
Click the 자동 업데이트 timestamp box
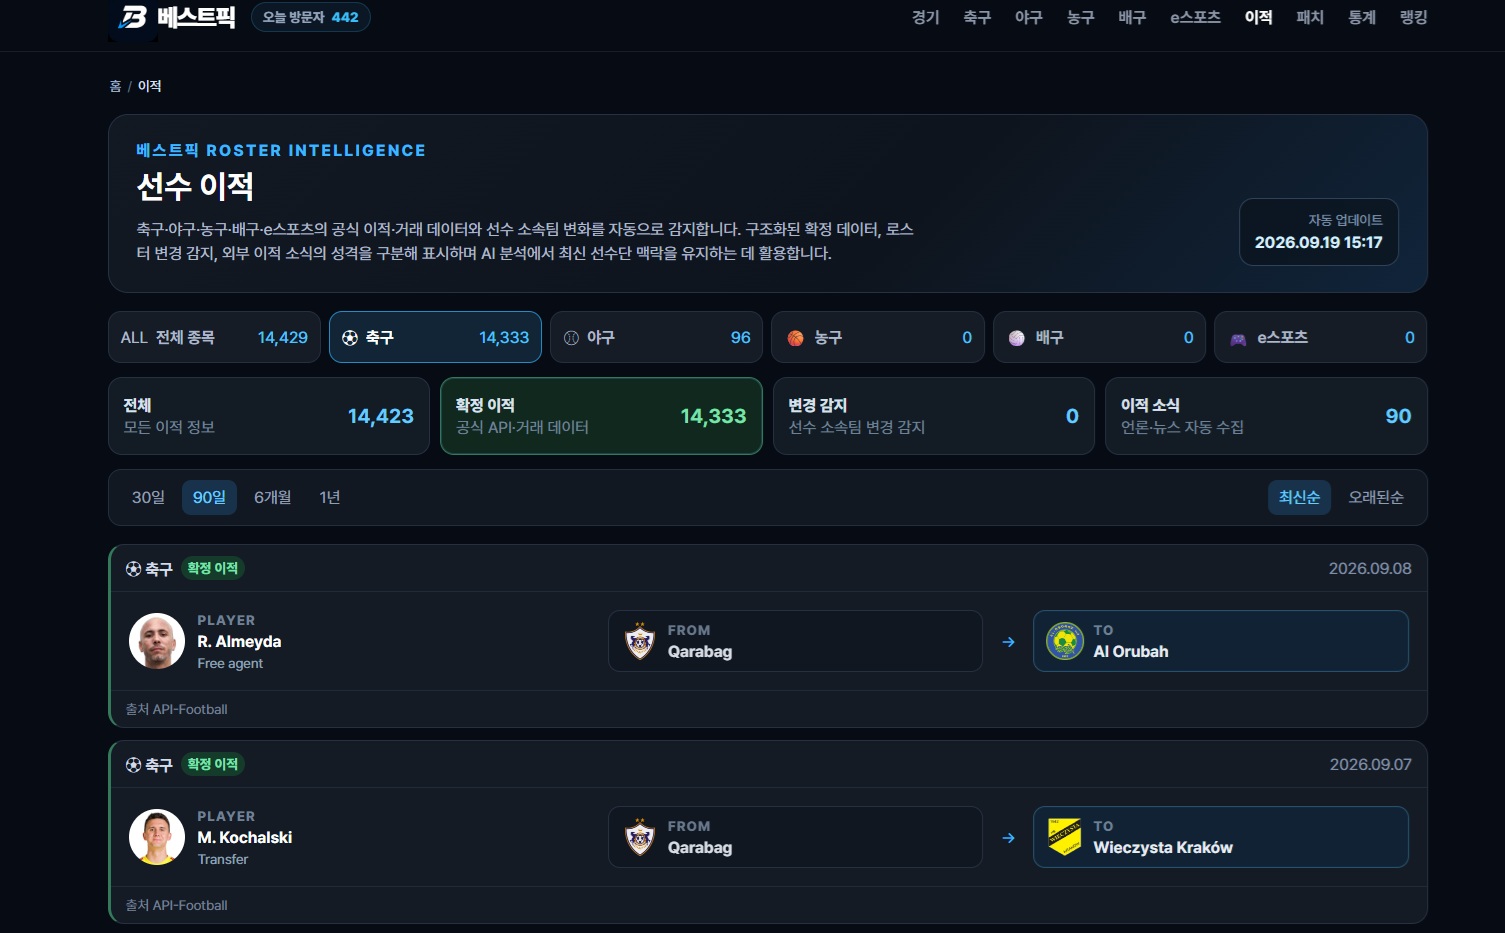[1319, 232]
